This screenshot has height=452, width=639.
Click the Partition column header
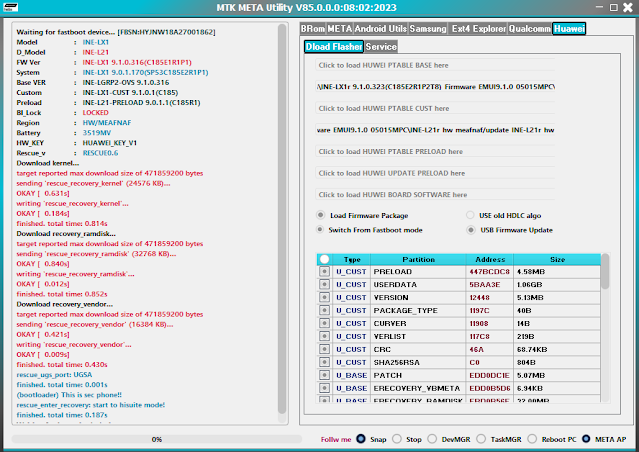[418, 259]
